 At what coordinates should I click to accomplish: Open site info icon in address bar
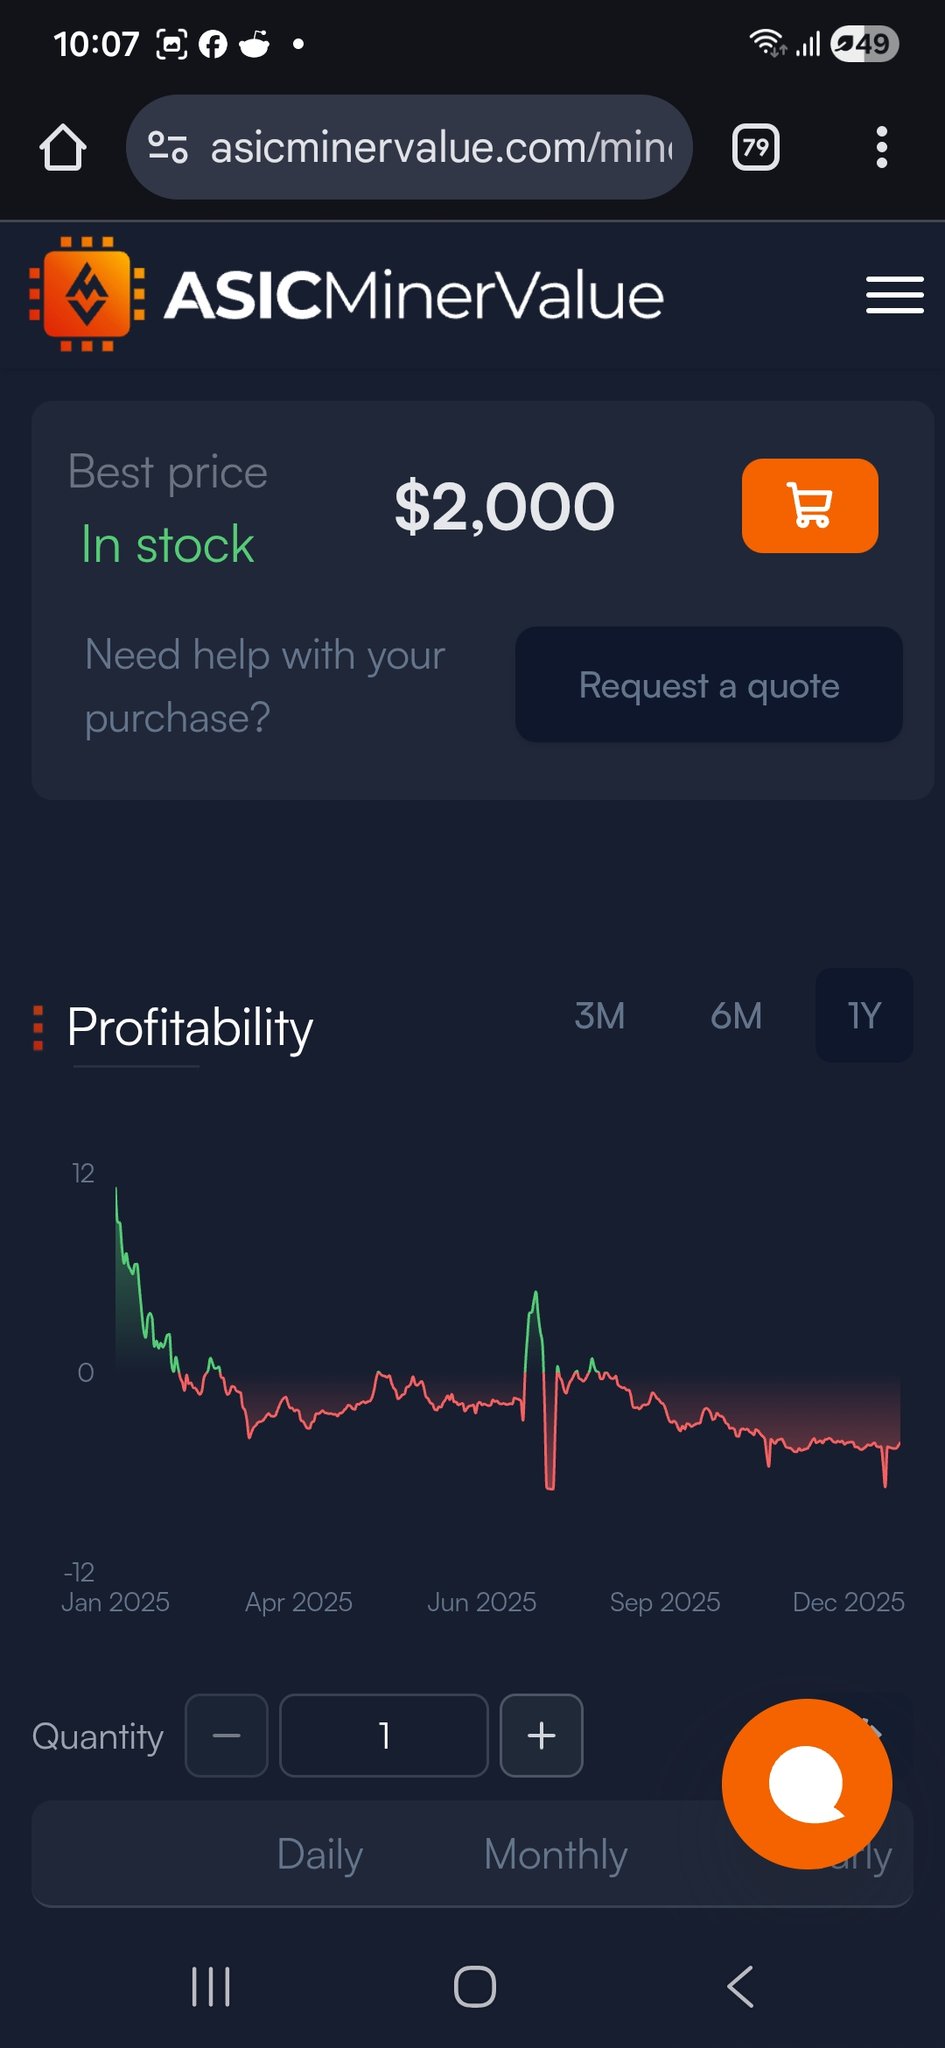(x=168, y=148)
